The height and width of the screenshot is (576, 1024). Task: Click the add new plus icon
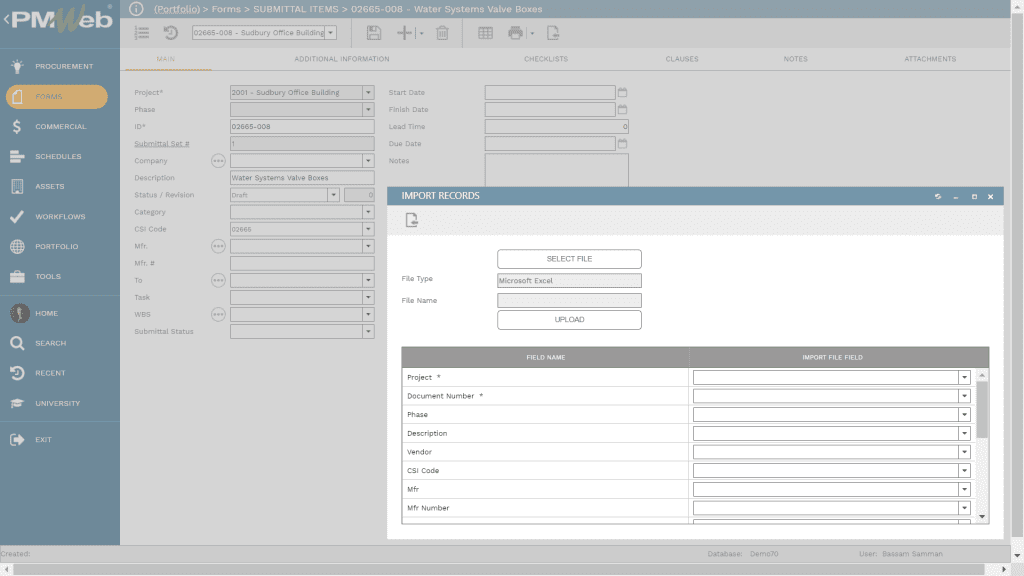[x=404, y=33]
